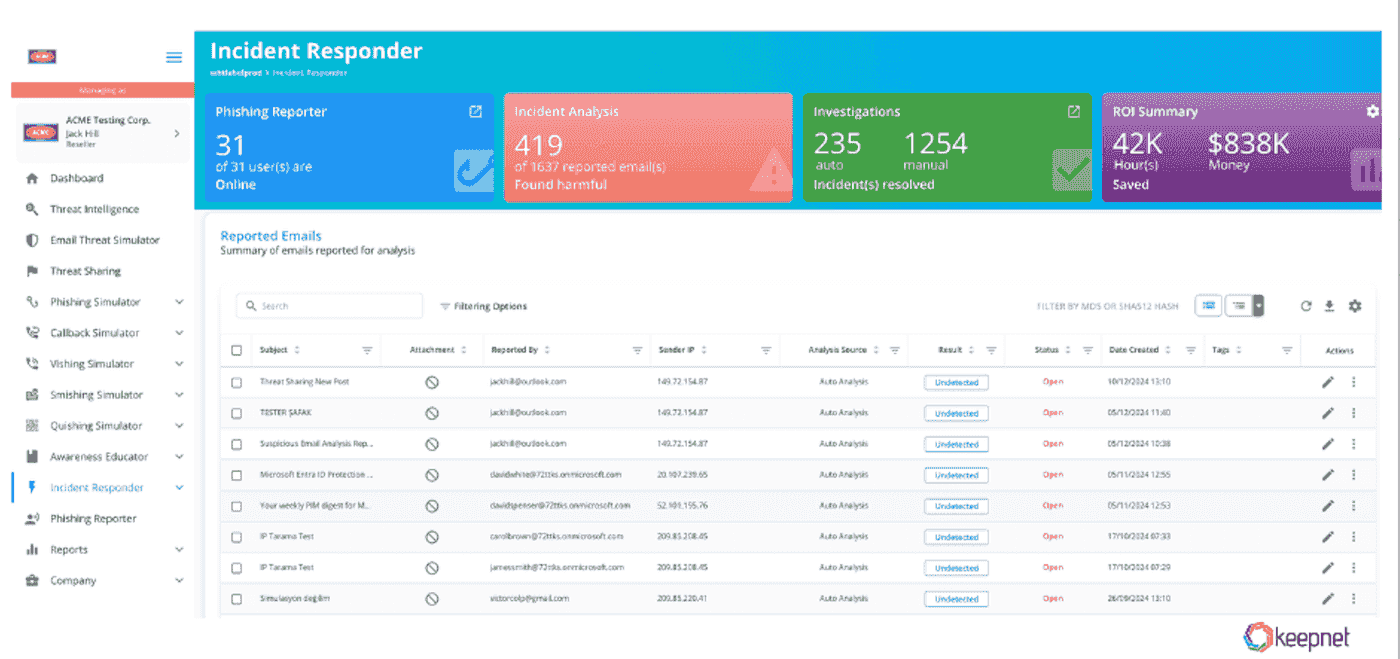Click the search input field

click(329, 306)
